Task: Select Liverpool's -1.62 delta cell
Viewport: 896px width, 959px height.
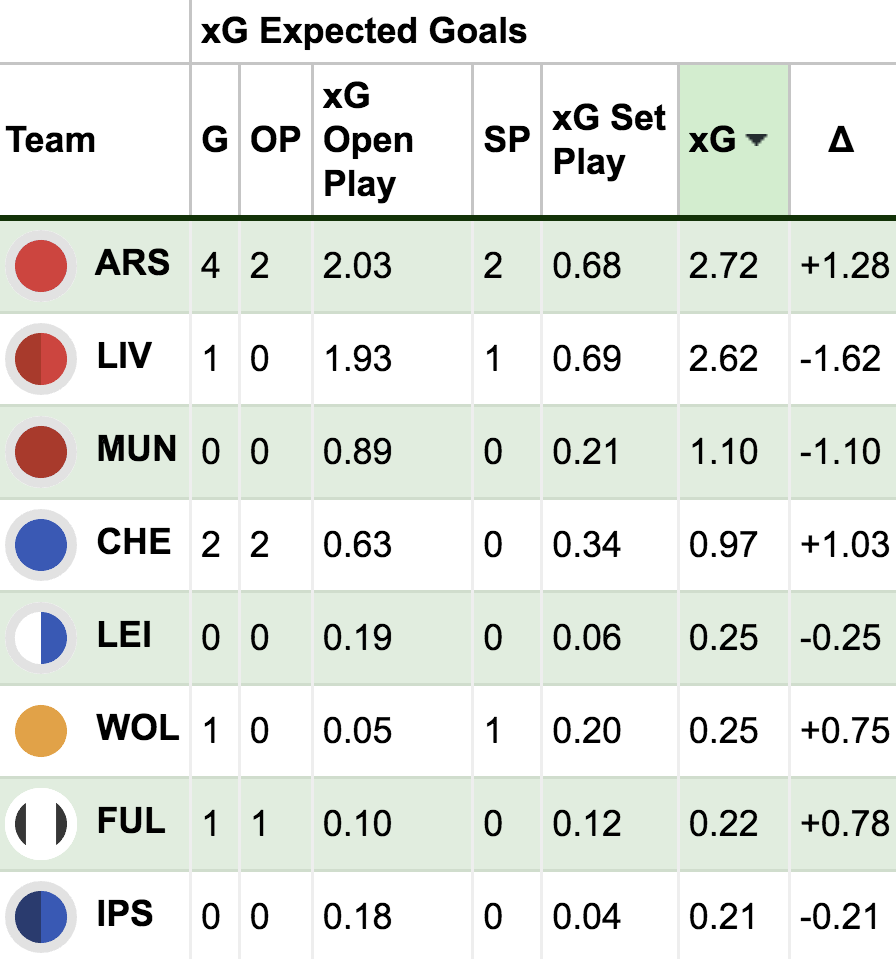Action: pos(841,359)
